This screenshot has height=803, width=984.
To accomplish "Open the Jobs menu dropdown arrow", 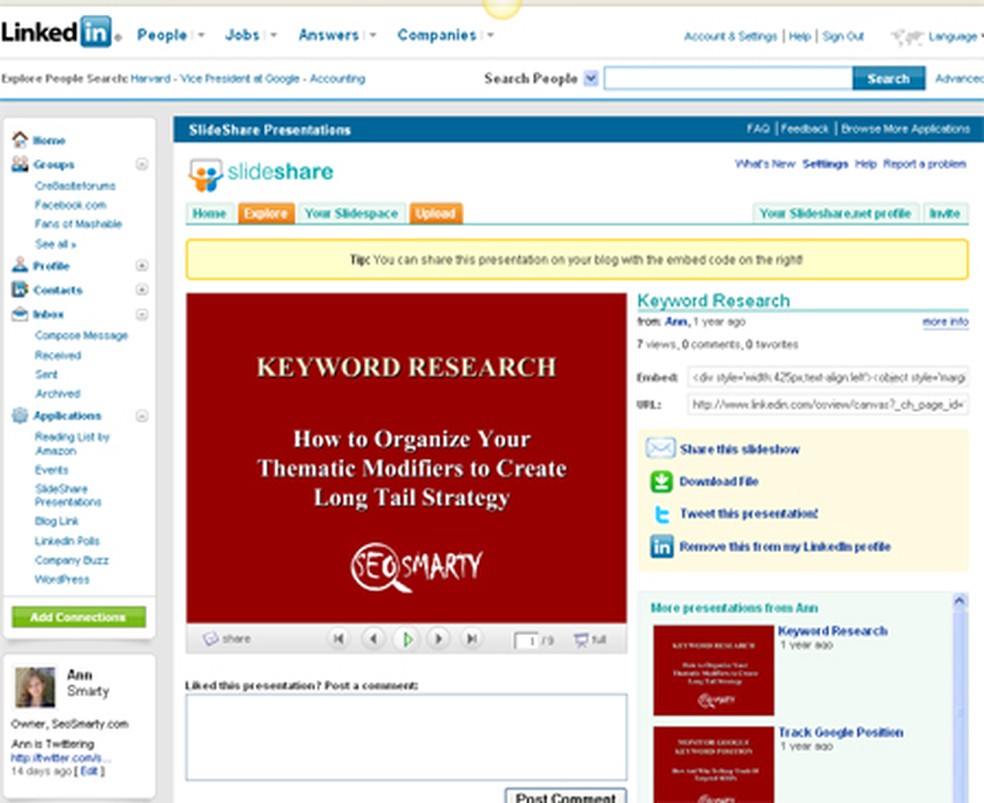I will click(273, 35).
